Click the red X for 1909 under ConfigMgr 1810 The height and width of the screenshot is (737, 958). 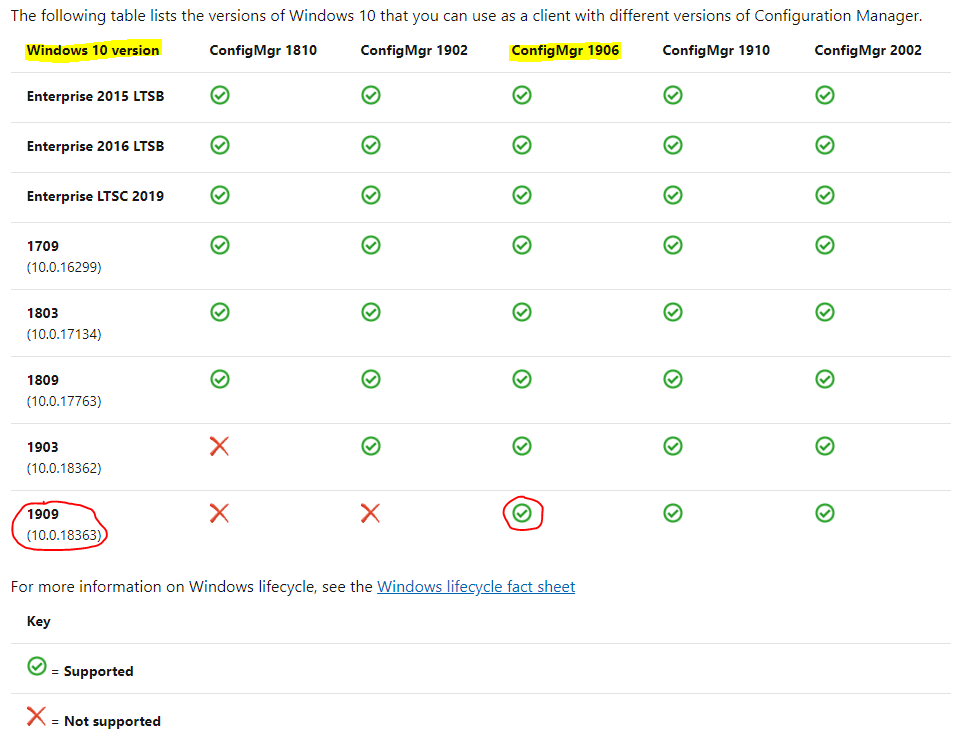[x=220, y=513]
